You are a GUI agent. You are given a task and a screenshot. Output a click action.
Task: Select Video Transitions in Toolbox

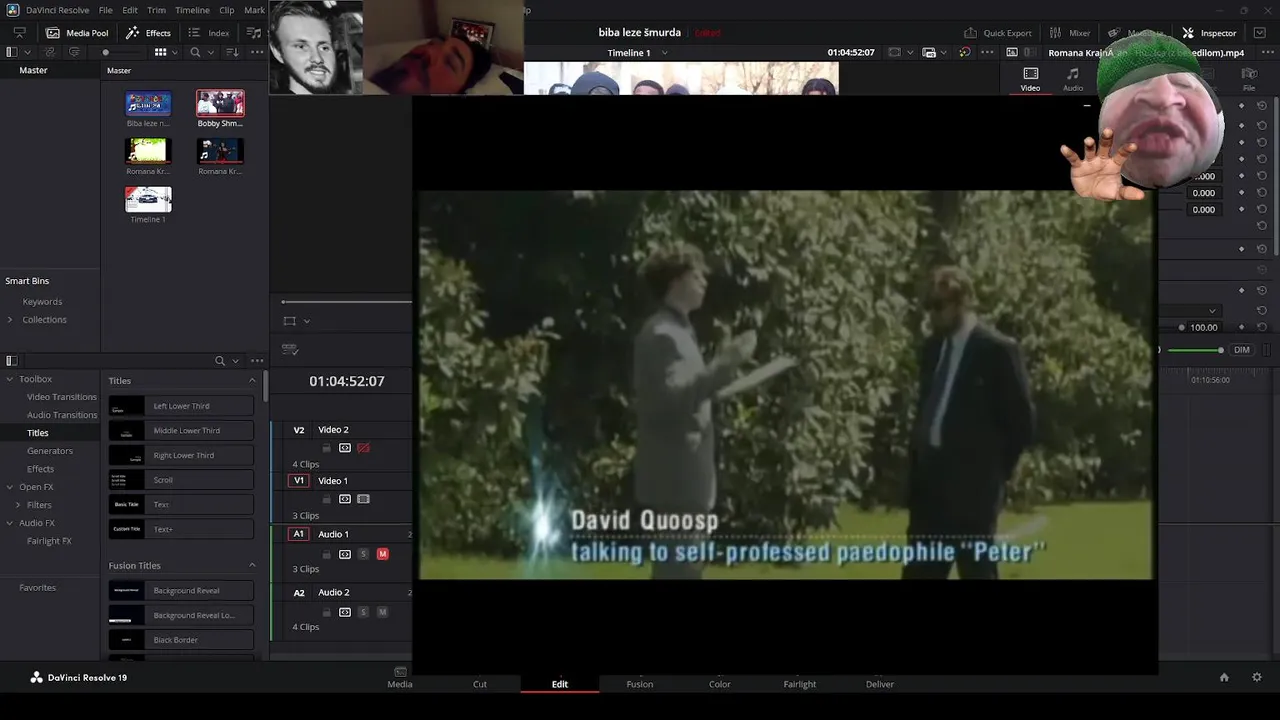(x=62, y=397)
